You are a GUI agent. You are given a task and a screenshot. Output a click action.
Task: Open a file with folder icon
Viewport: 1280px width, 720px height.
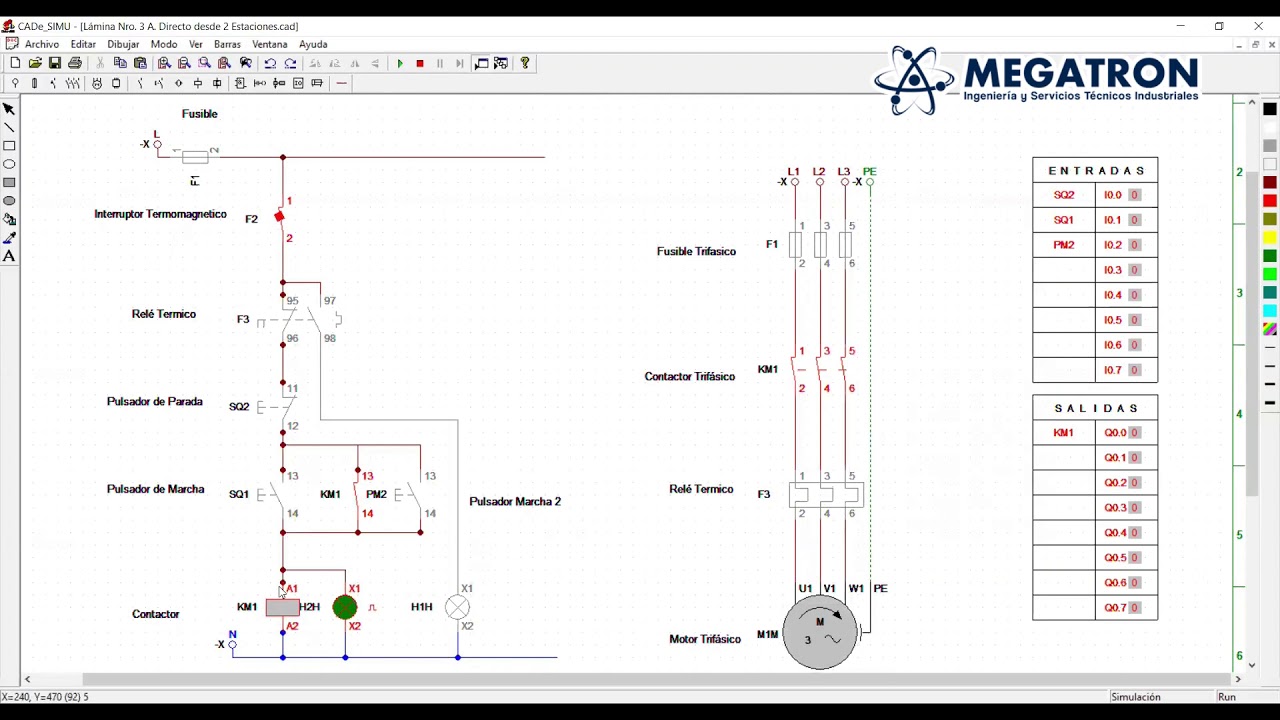(35, 63)
